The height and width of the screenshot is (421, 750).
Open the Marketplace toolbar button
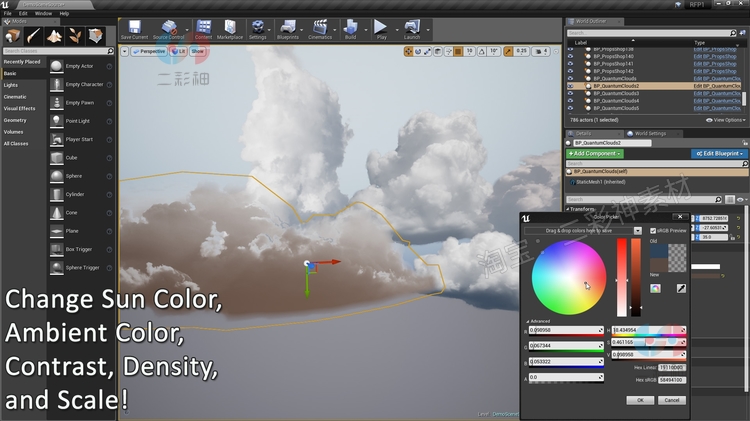pos(230,30)
